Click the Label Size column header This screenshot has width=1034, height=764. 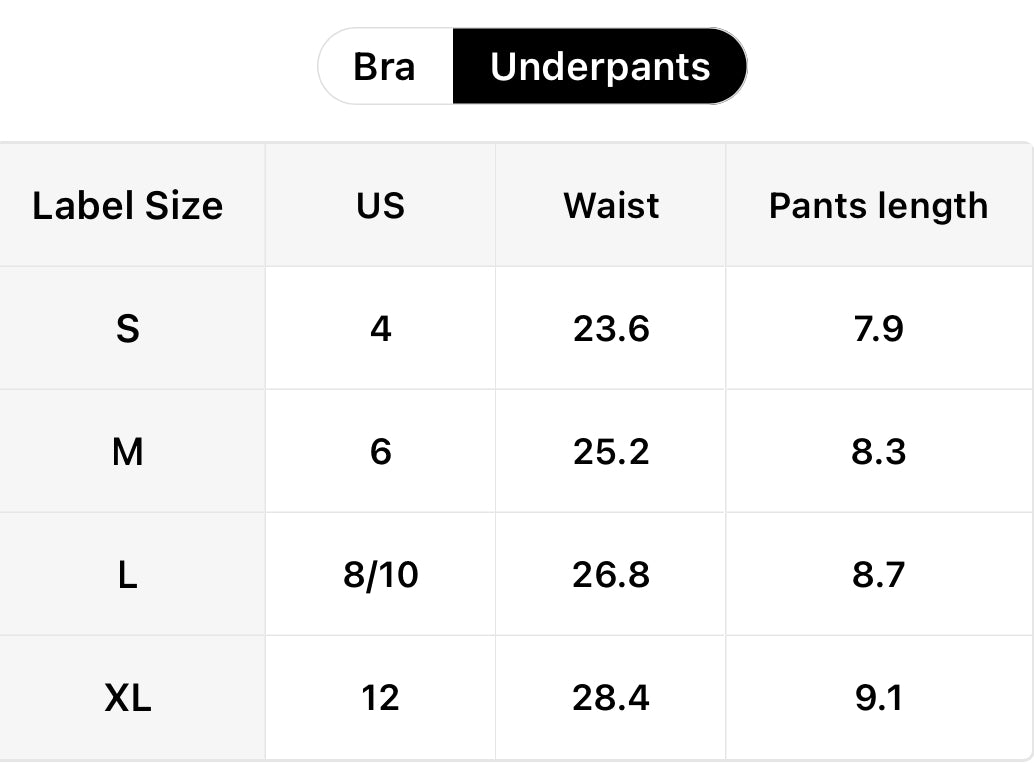click(128, 206)
